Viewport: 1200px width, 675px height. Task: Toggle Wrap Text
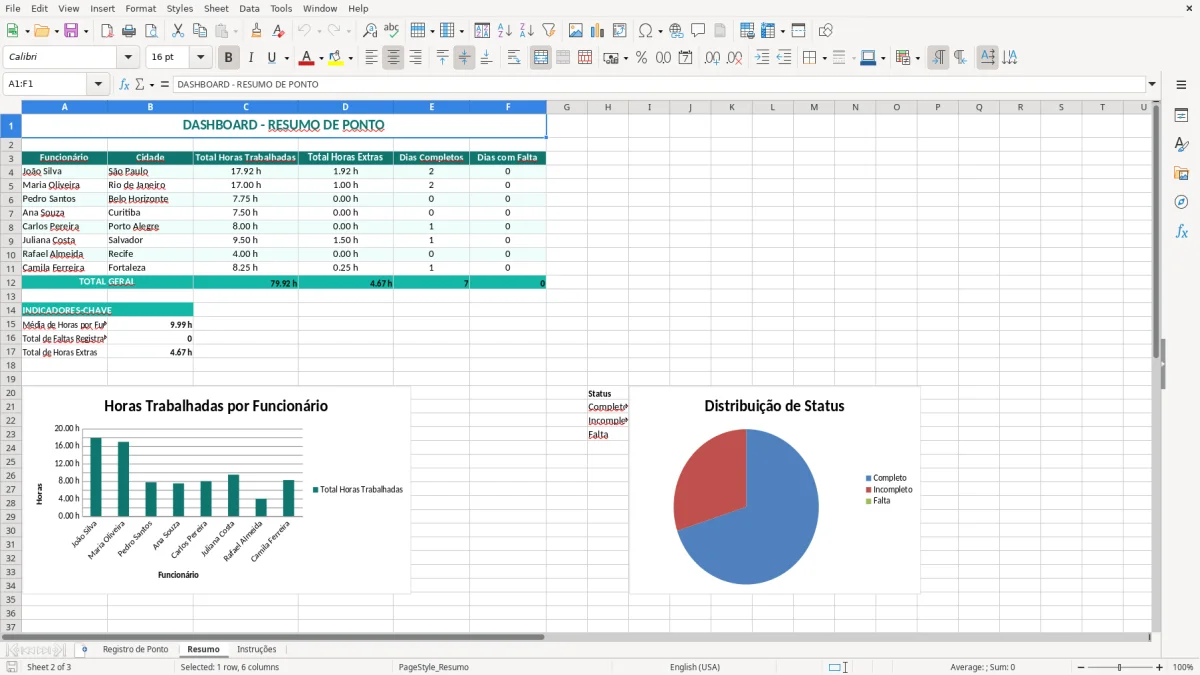point(514,58)
